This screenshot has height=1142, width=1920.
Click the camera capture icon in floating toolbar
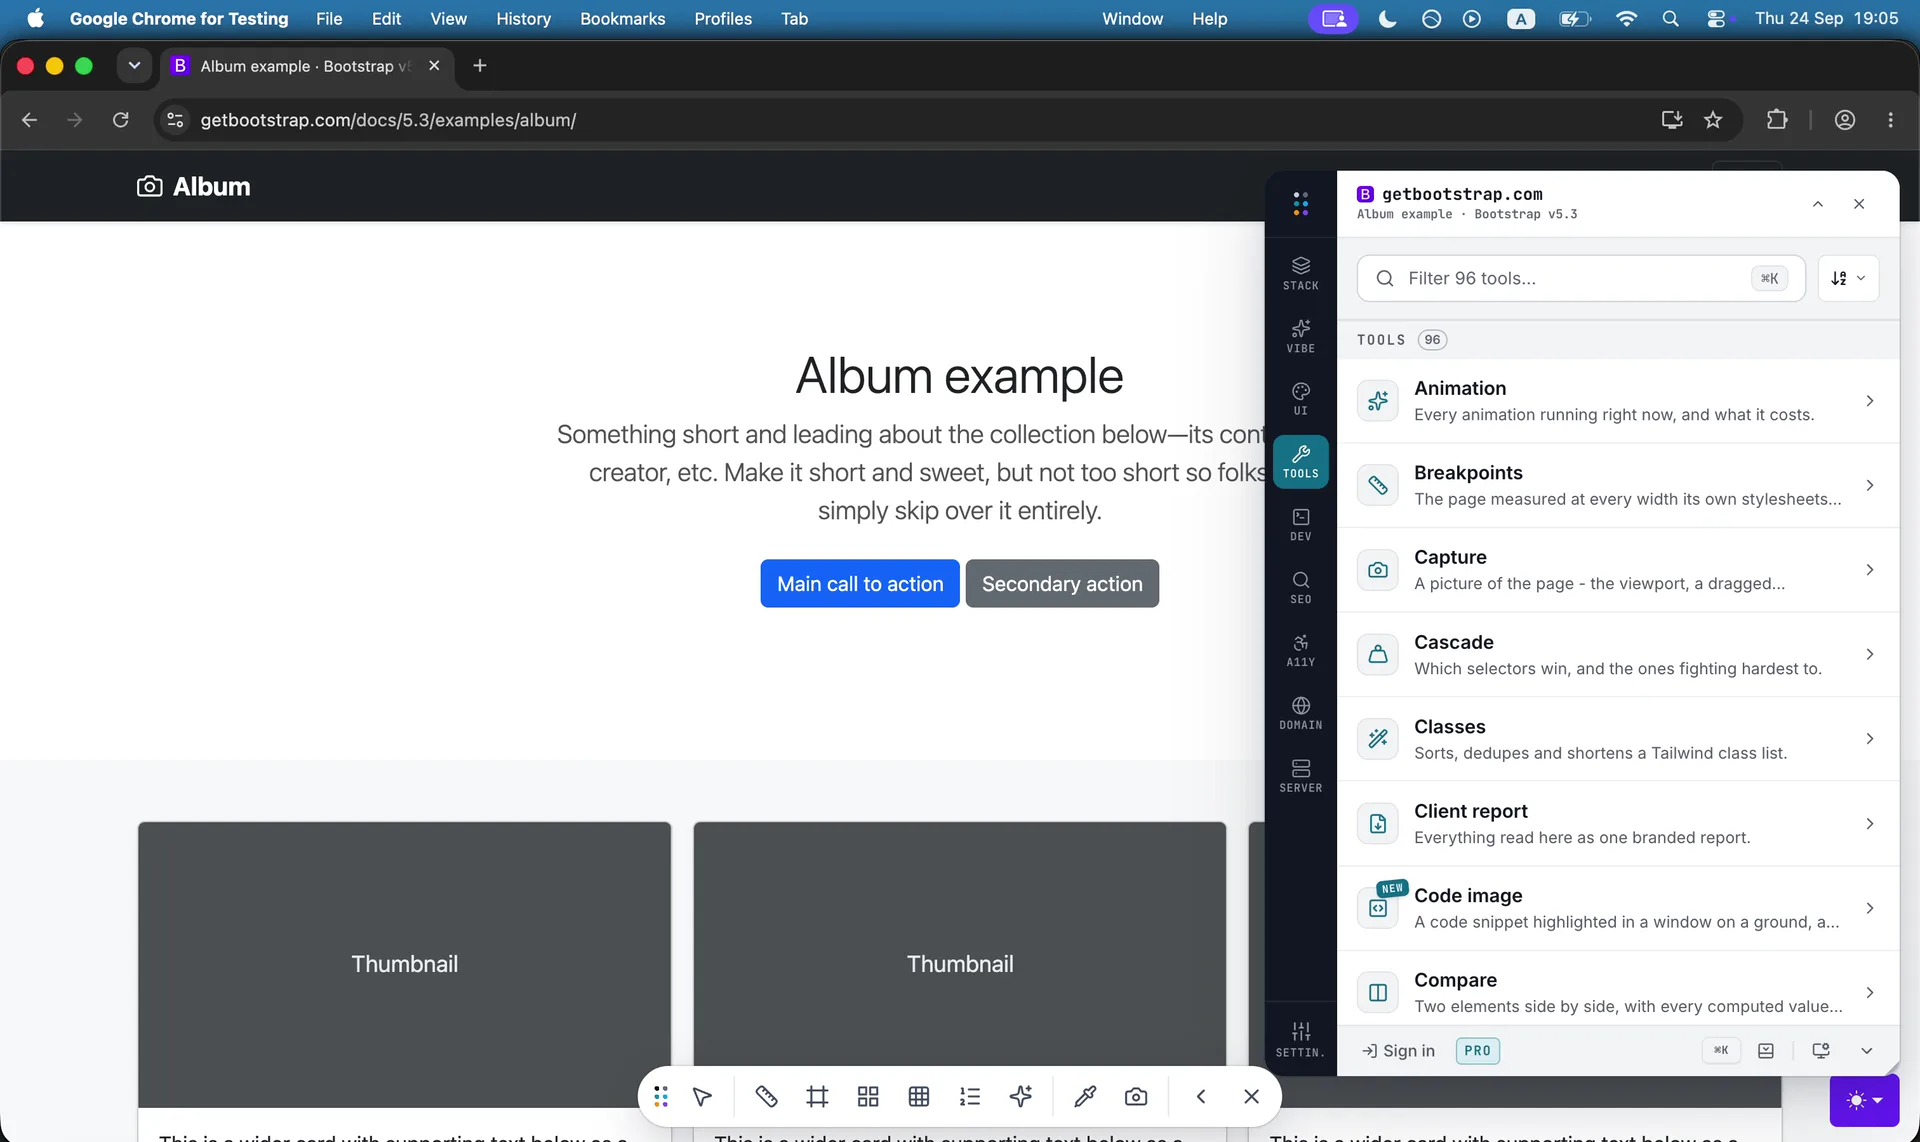coord(1136,1097)
